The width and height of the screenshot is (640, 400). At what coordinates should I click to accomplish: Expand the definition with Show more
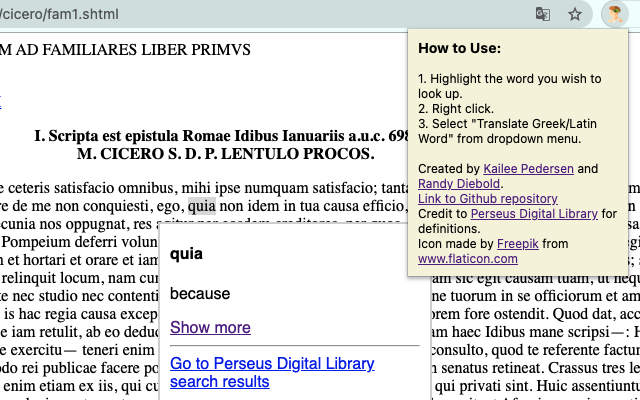tap(210, 327)
